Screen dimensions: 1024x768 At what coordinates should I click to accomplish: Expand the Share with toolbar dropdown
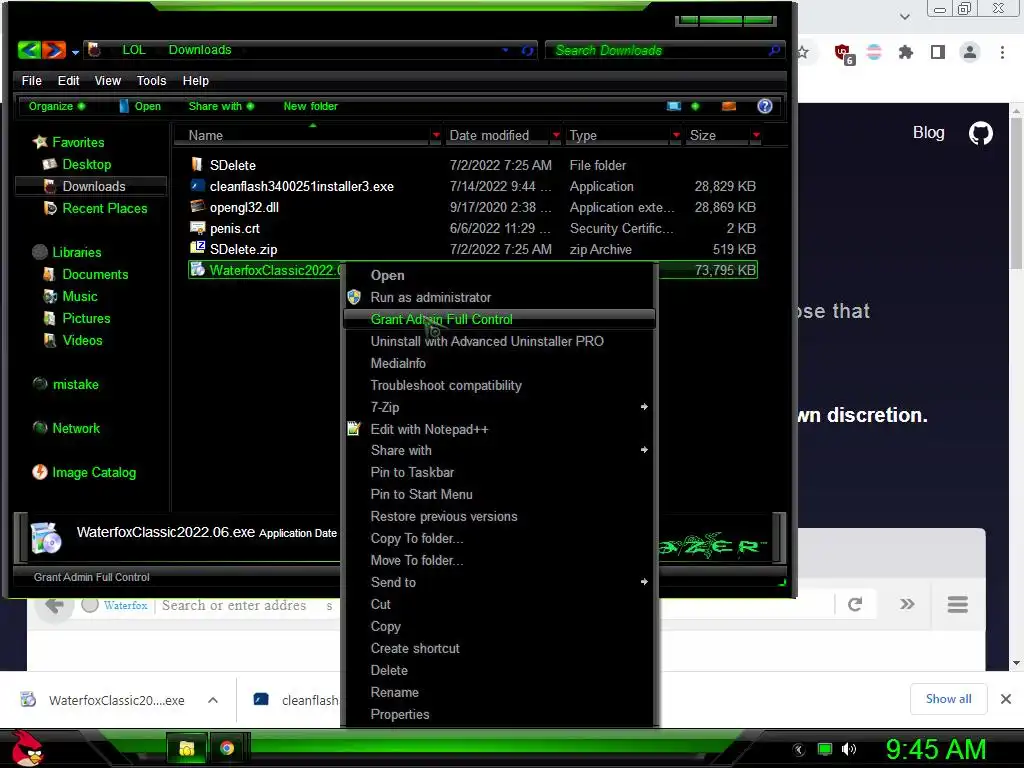tap(221, 106)
